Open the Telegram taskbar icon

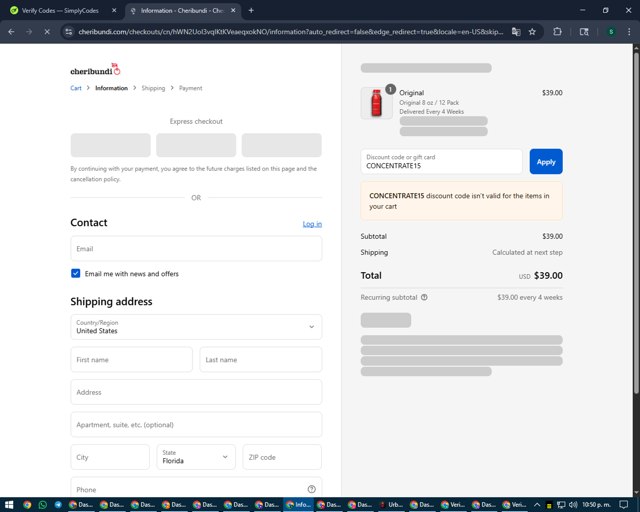pos(58,505)
